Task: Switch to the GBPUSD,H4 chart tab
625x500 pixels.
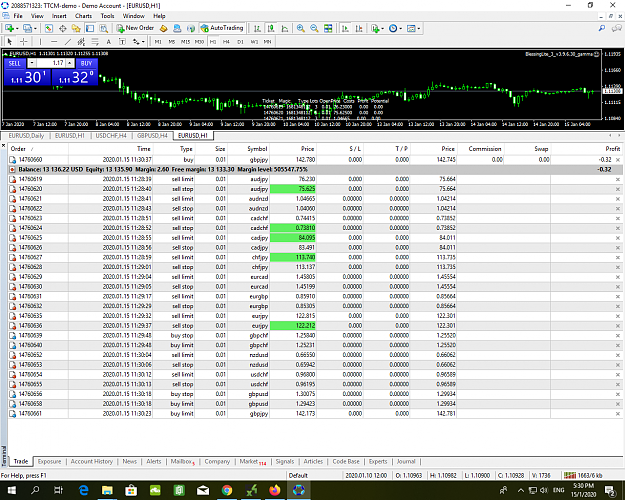Action: point(152,136)
